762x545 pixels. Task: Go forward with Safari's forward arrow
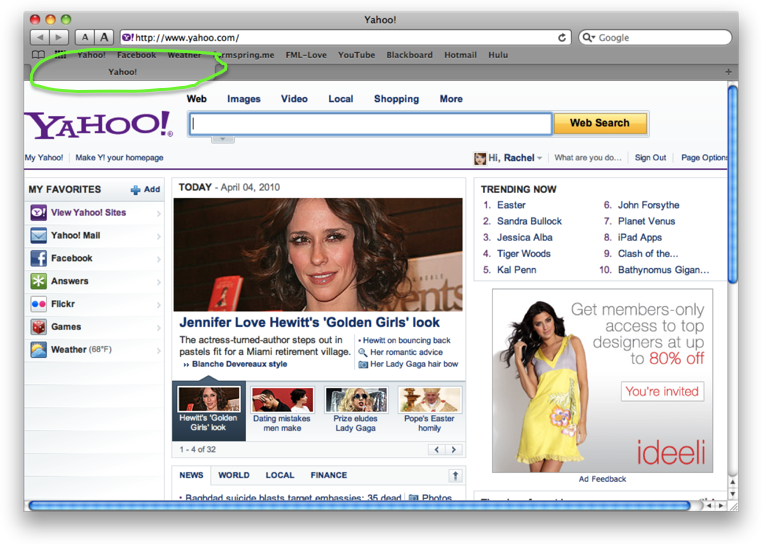[x=59, y=37]
